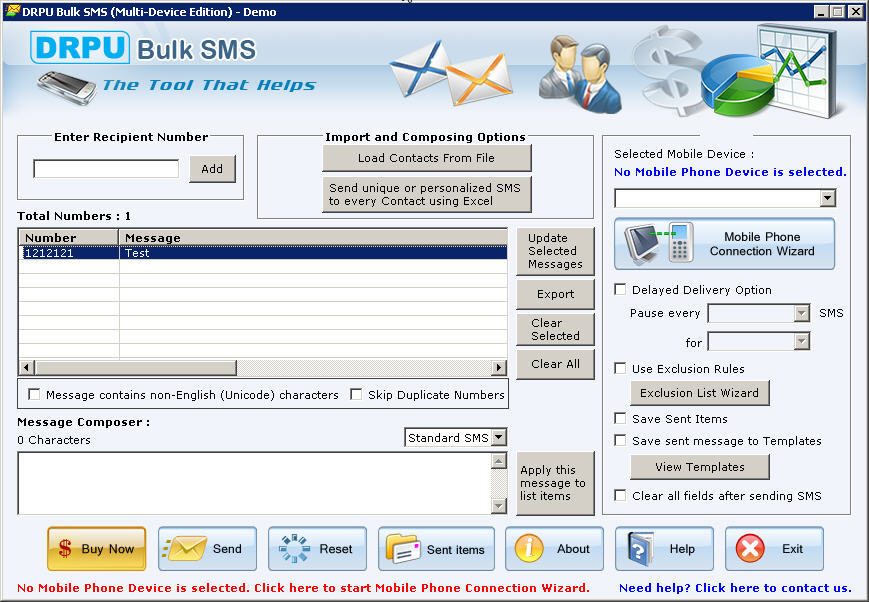Enable Delayed Delivery Option
Image resolution: width=869 pixels, height=602 pixels.
pos(620,289)
